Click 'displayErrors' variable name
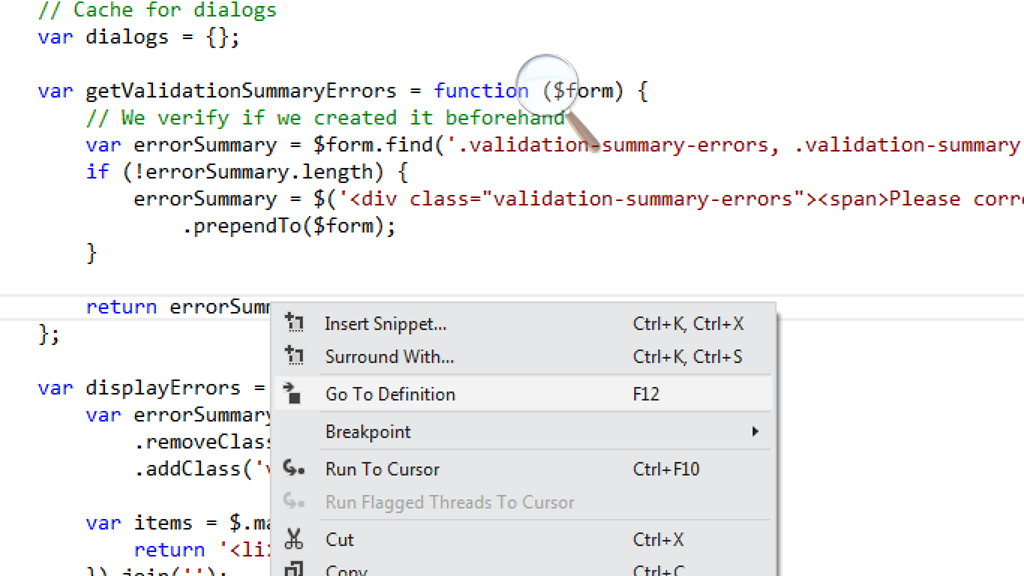1024x576 pixels. (x=163, y=388)
